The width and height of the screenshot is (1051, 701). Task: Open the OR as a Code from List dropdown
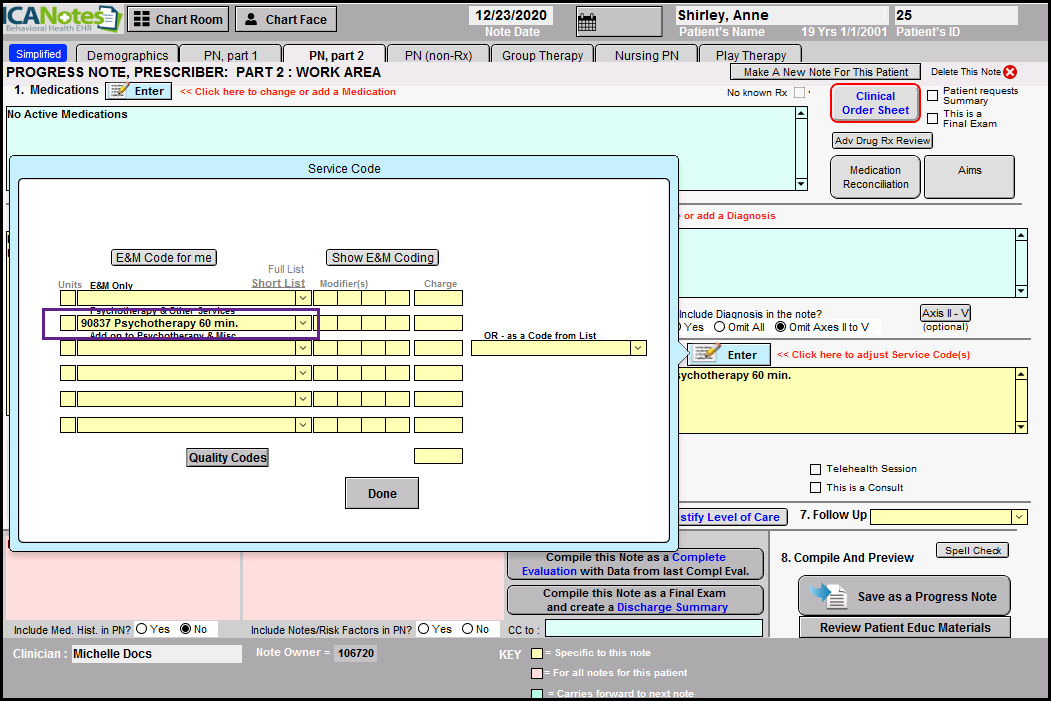(637, 348)
